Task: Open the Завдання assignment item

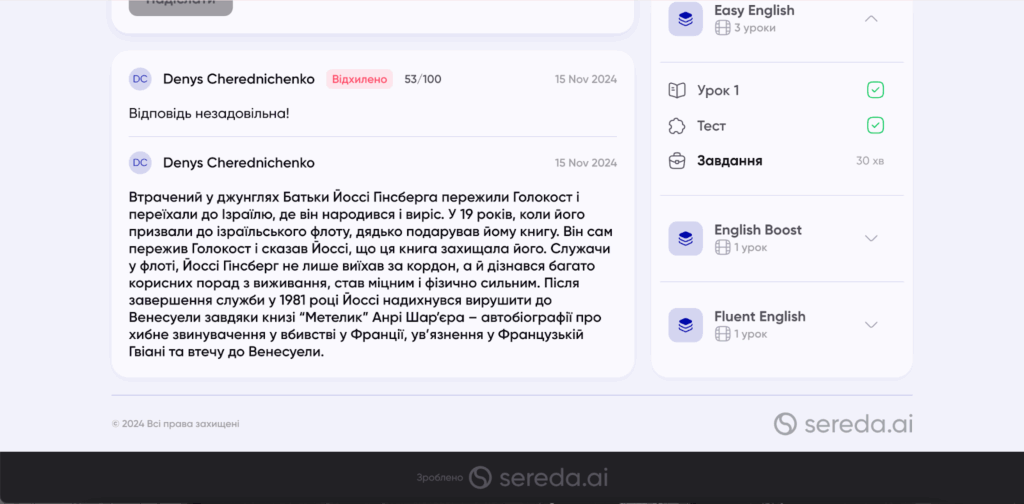Action: [x=730, y=161]
